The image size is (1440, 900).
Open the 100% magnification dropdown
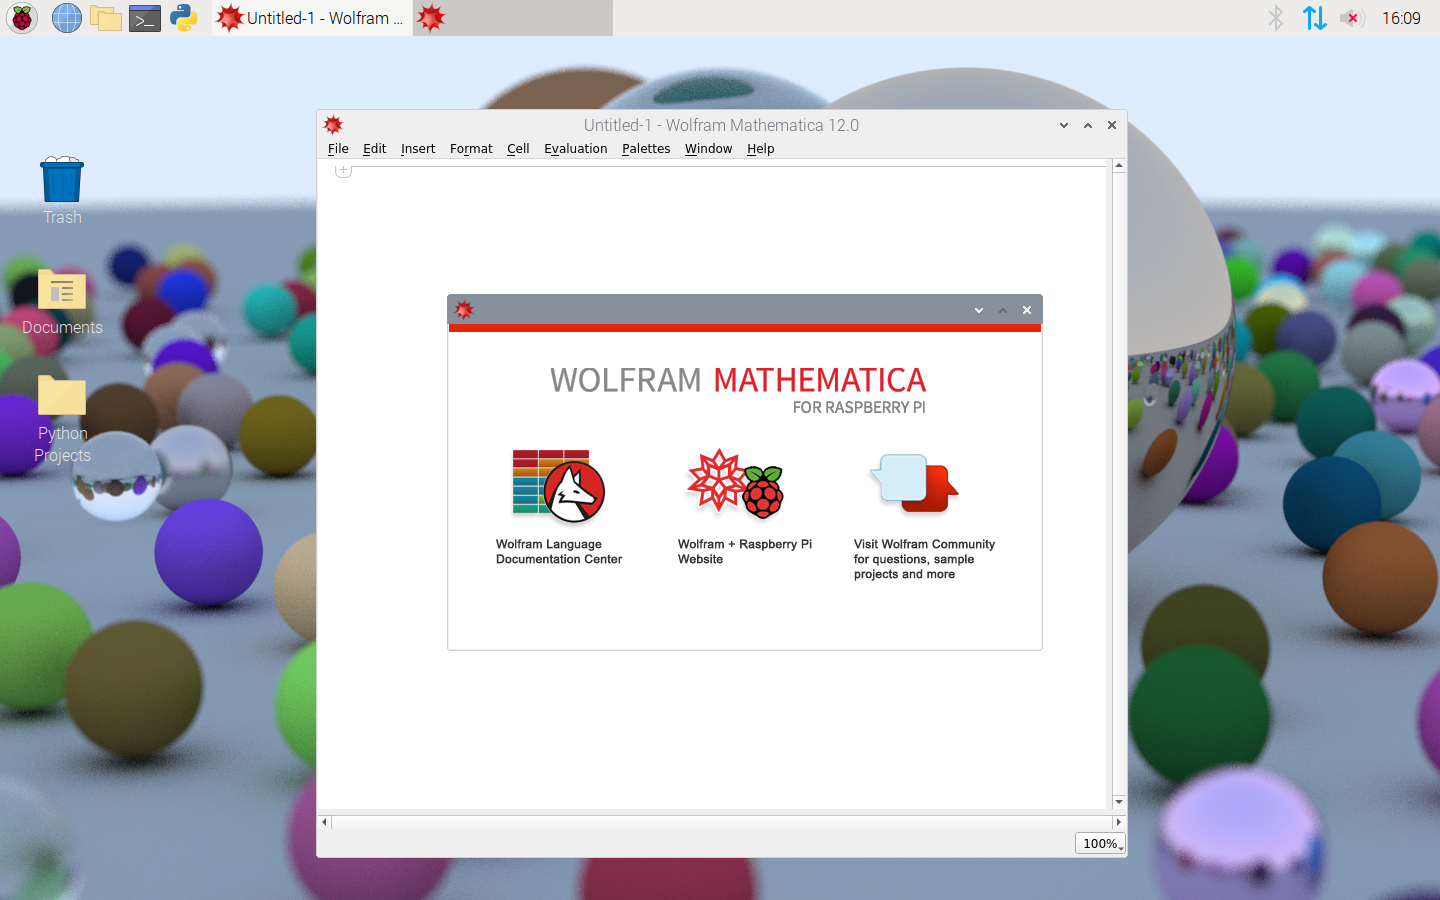tap(1100, 843)
